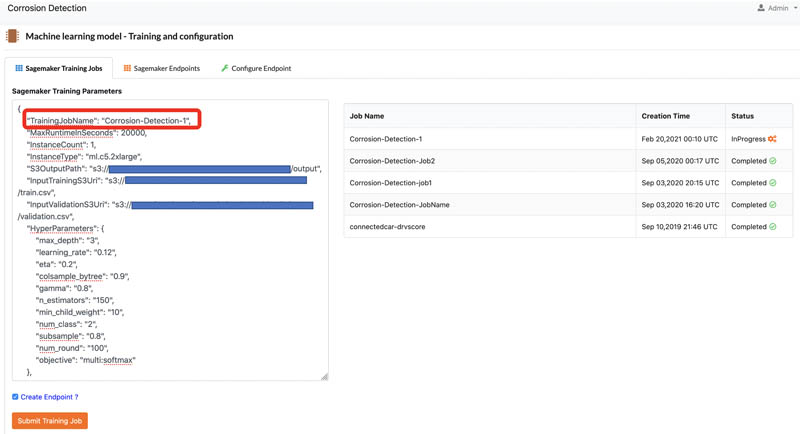Select the Corrosion-Detection-1 job row

(x=568, y=139)
